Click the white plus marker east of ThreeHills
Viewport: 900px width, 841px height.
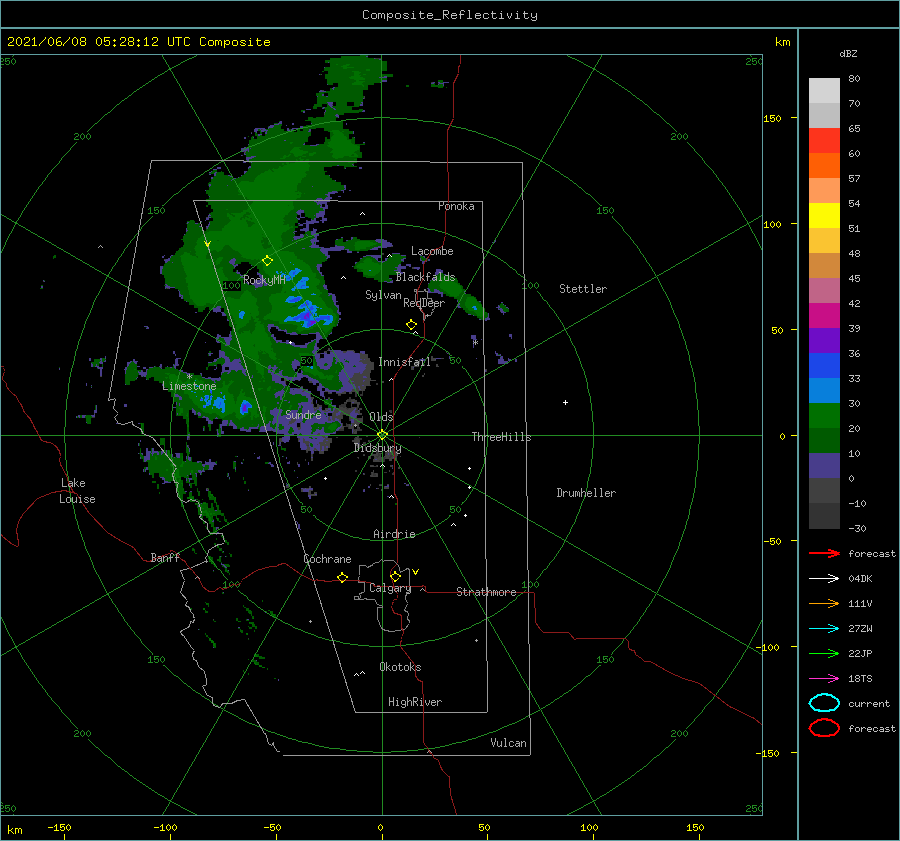click(565, 402)
